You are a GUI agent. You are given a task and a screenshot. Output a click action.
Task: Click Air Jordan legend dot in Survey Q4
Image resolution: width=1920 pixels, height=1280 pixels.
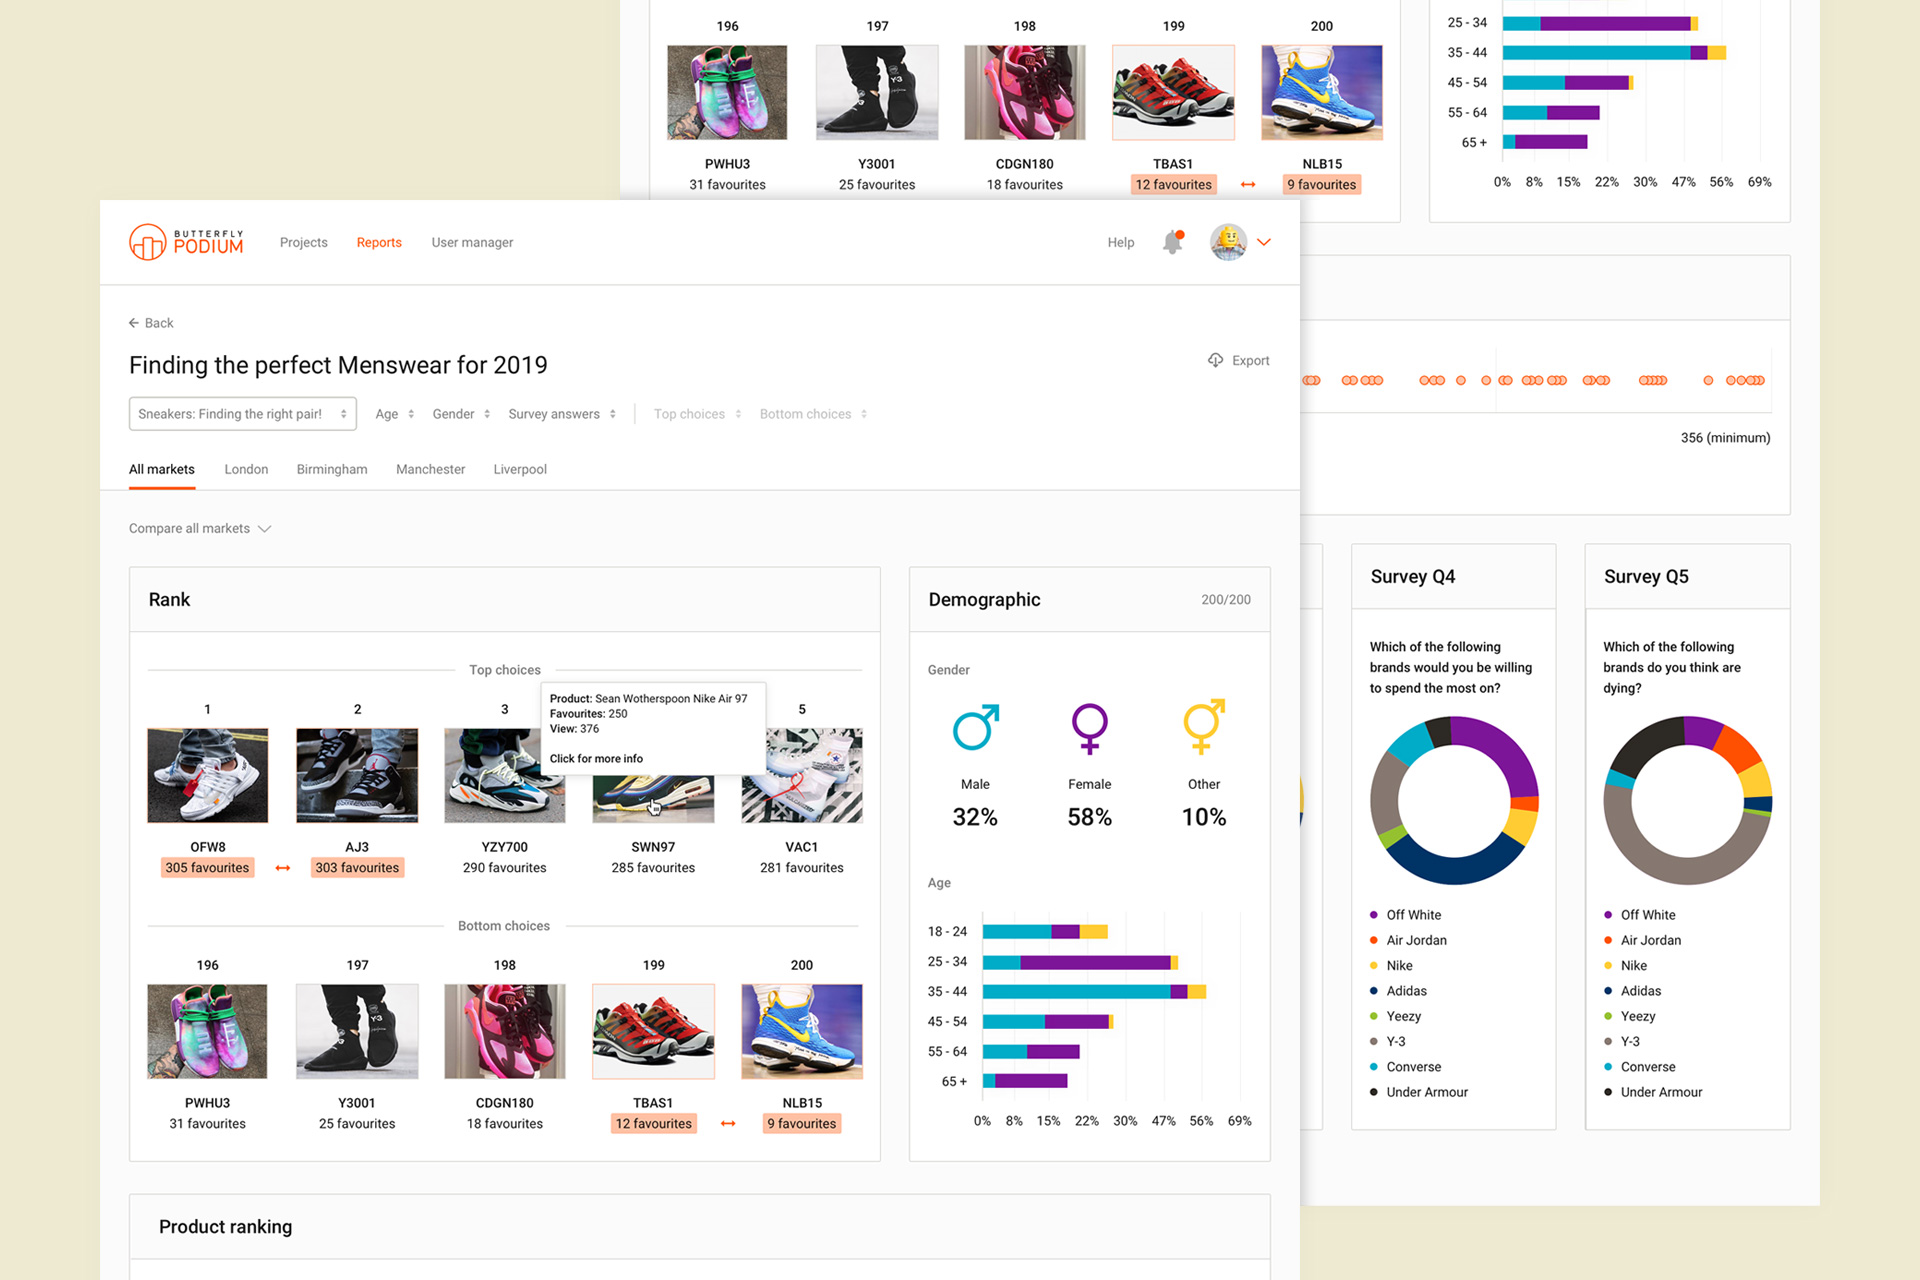pos(1374,940)
